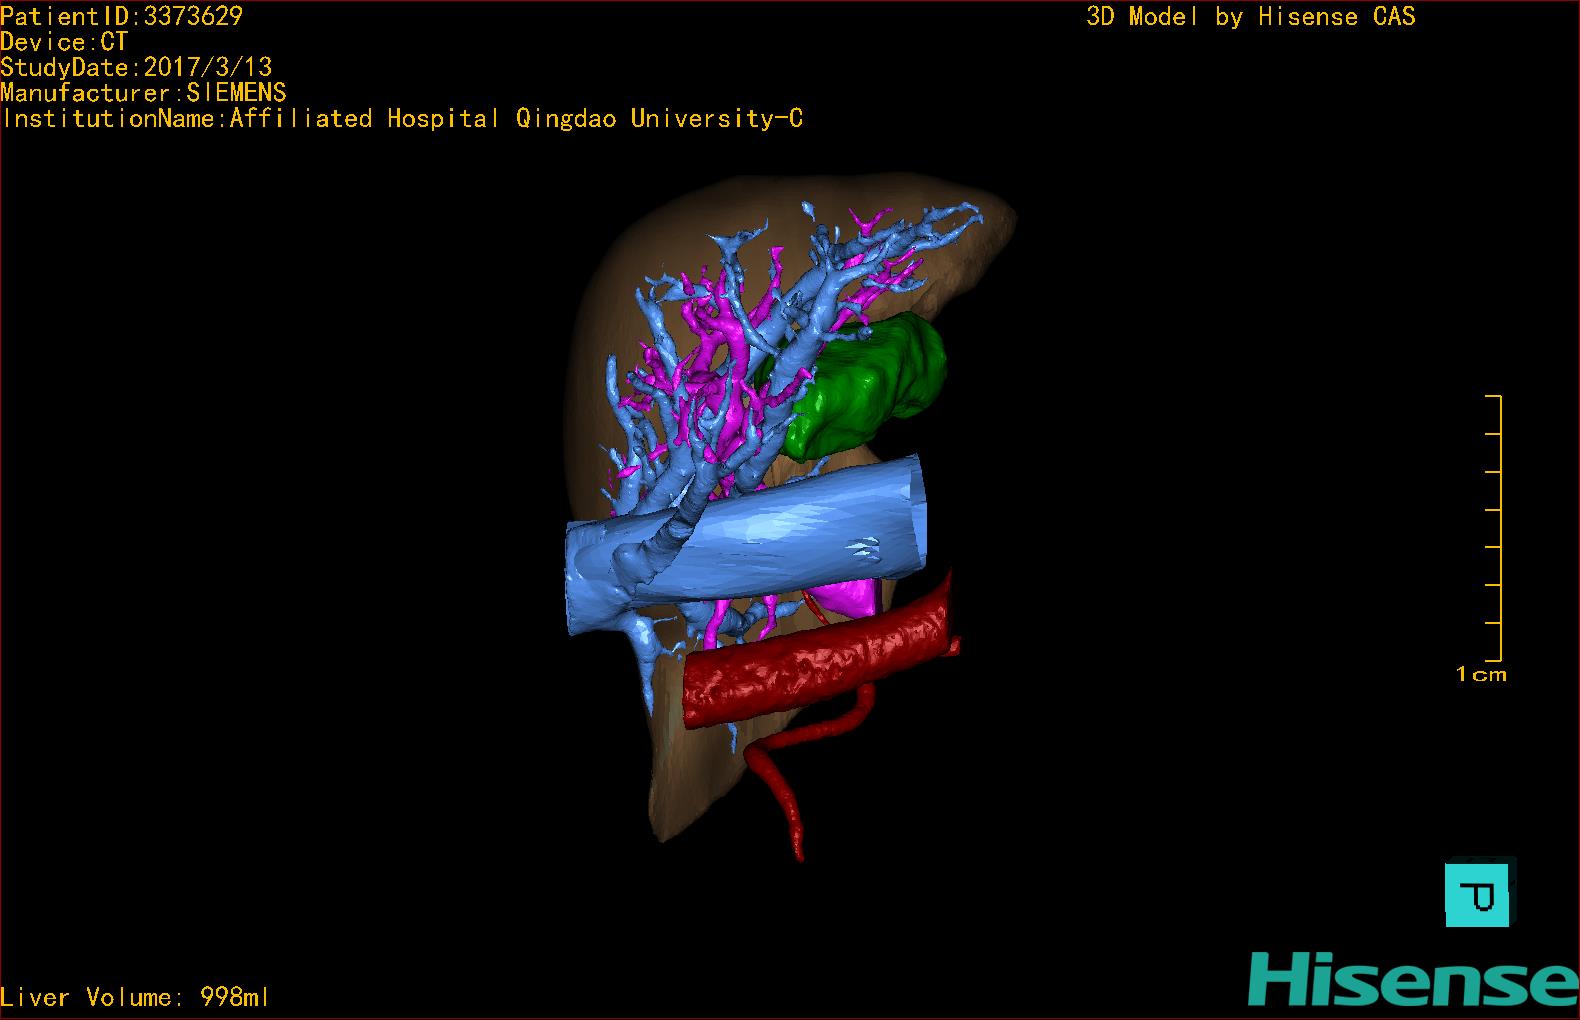Click the yellow scale ruler bar
This screenshot has height=1020, width=1580.
point(1496,528)
